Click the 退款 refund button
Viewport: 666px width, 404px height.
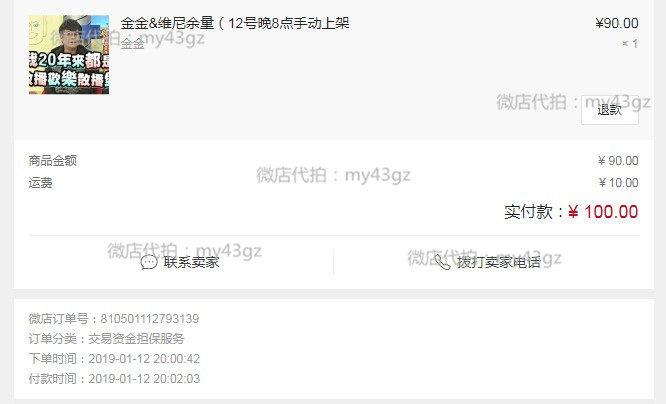[610, 110]
